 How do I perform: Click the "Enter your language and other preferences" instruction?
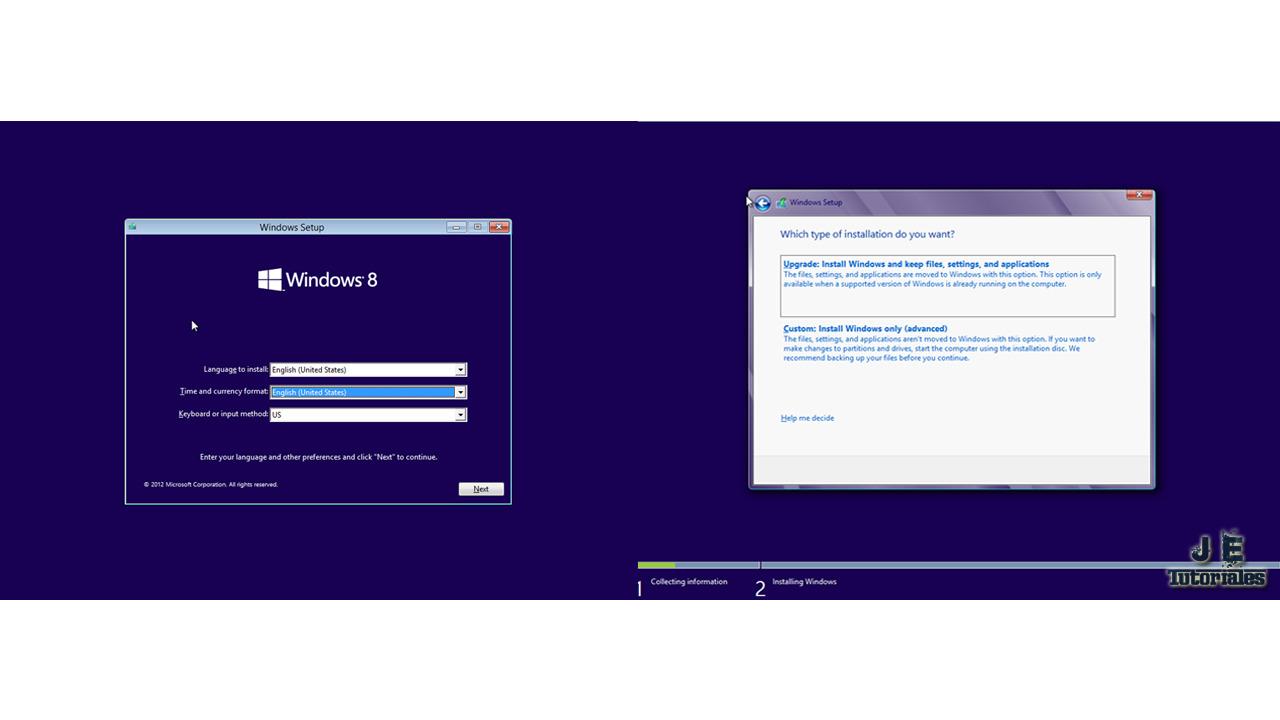tap(319, 457)
